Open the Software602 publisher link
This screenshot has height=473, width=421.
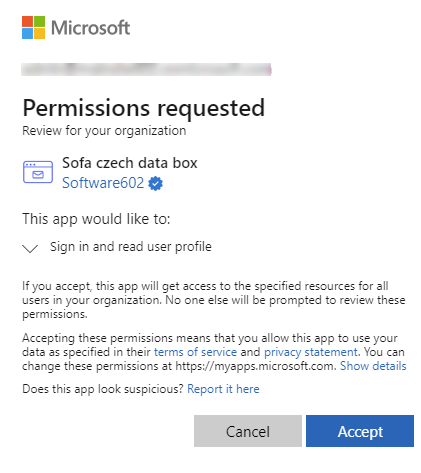pyautogui.click(x=103, y=183)
